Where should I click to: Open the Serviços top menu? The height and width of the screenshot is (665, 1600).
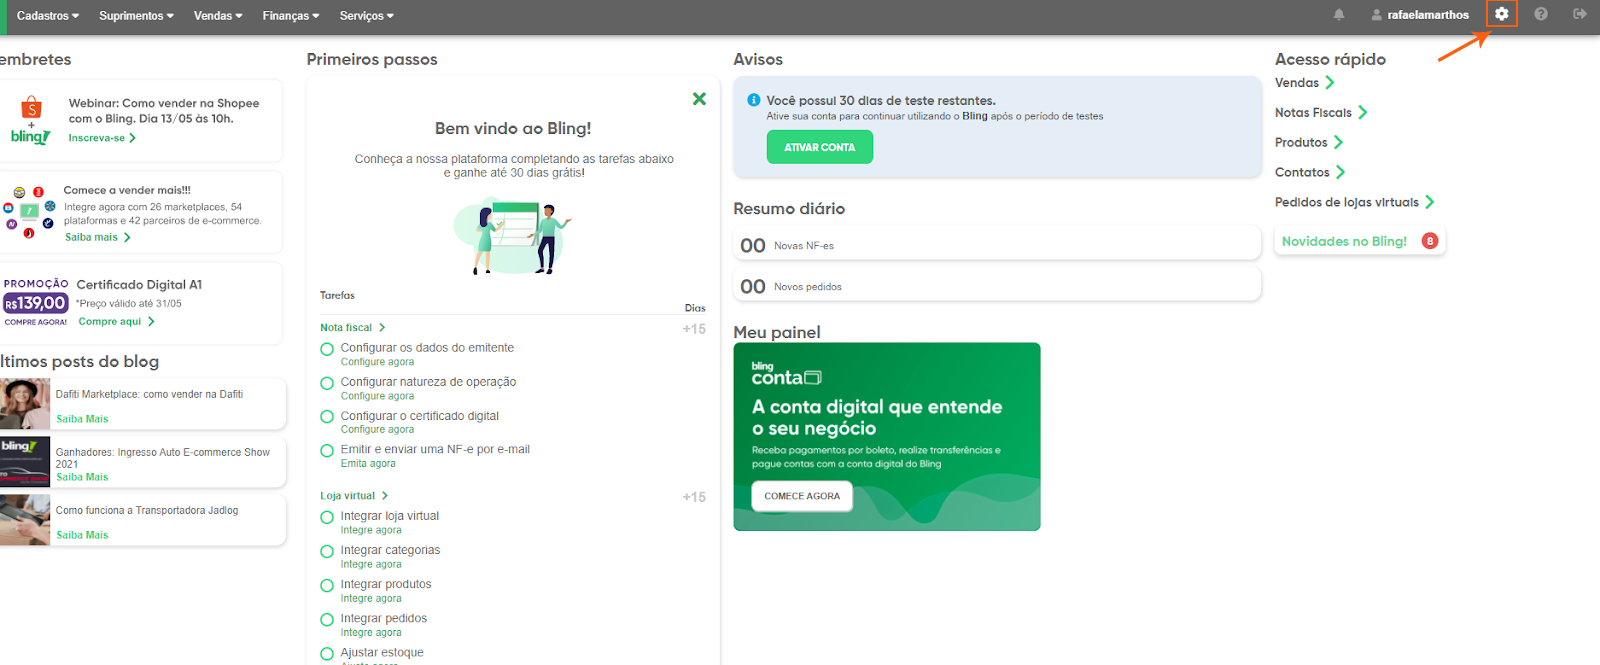click(x=366, y=15)
